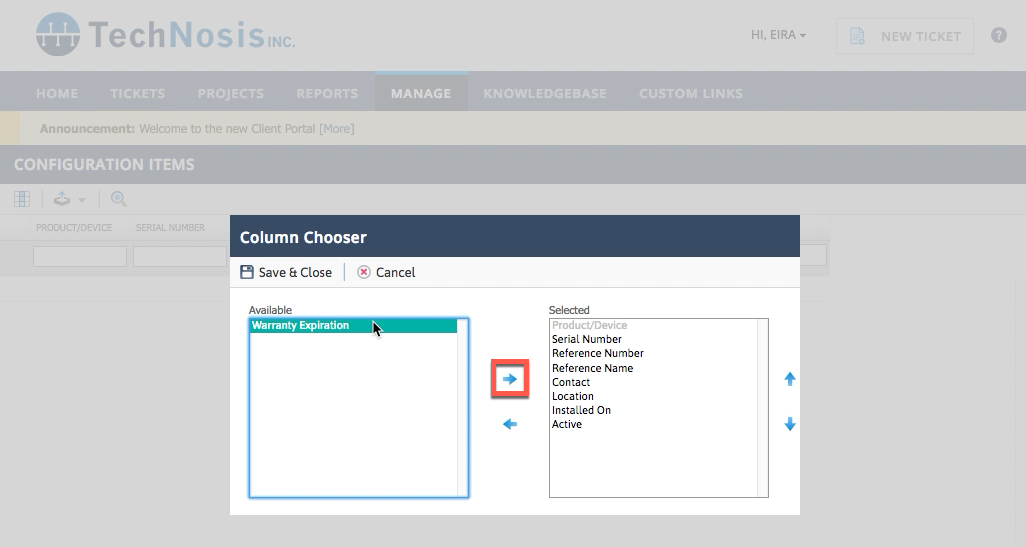Select Warranty Expiration in the Available list
Image resolution: width=1026 pixels, height=547 pixels.
[353, 325]
